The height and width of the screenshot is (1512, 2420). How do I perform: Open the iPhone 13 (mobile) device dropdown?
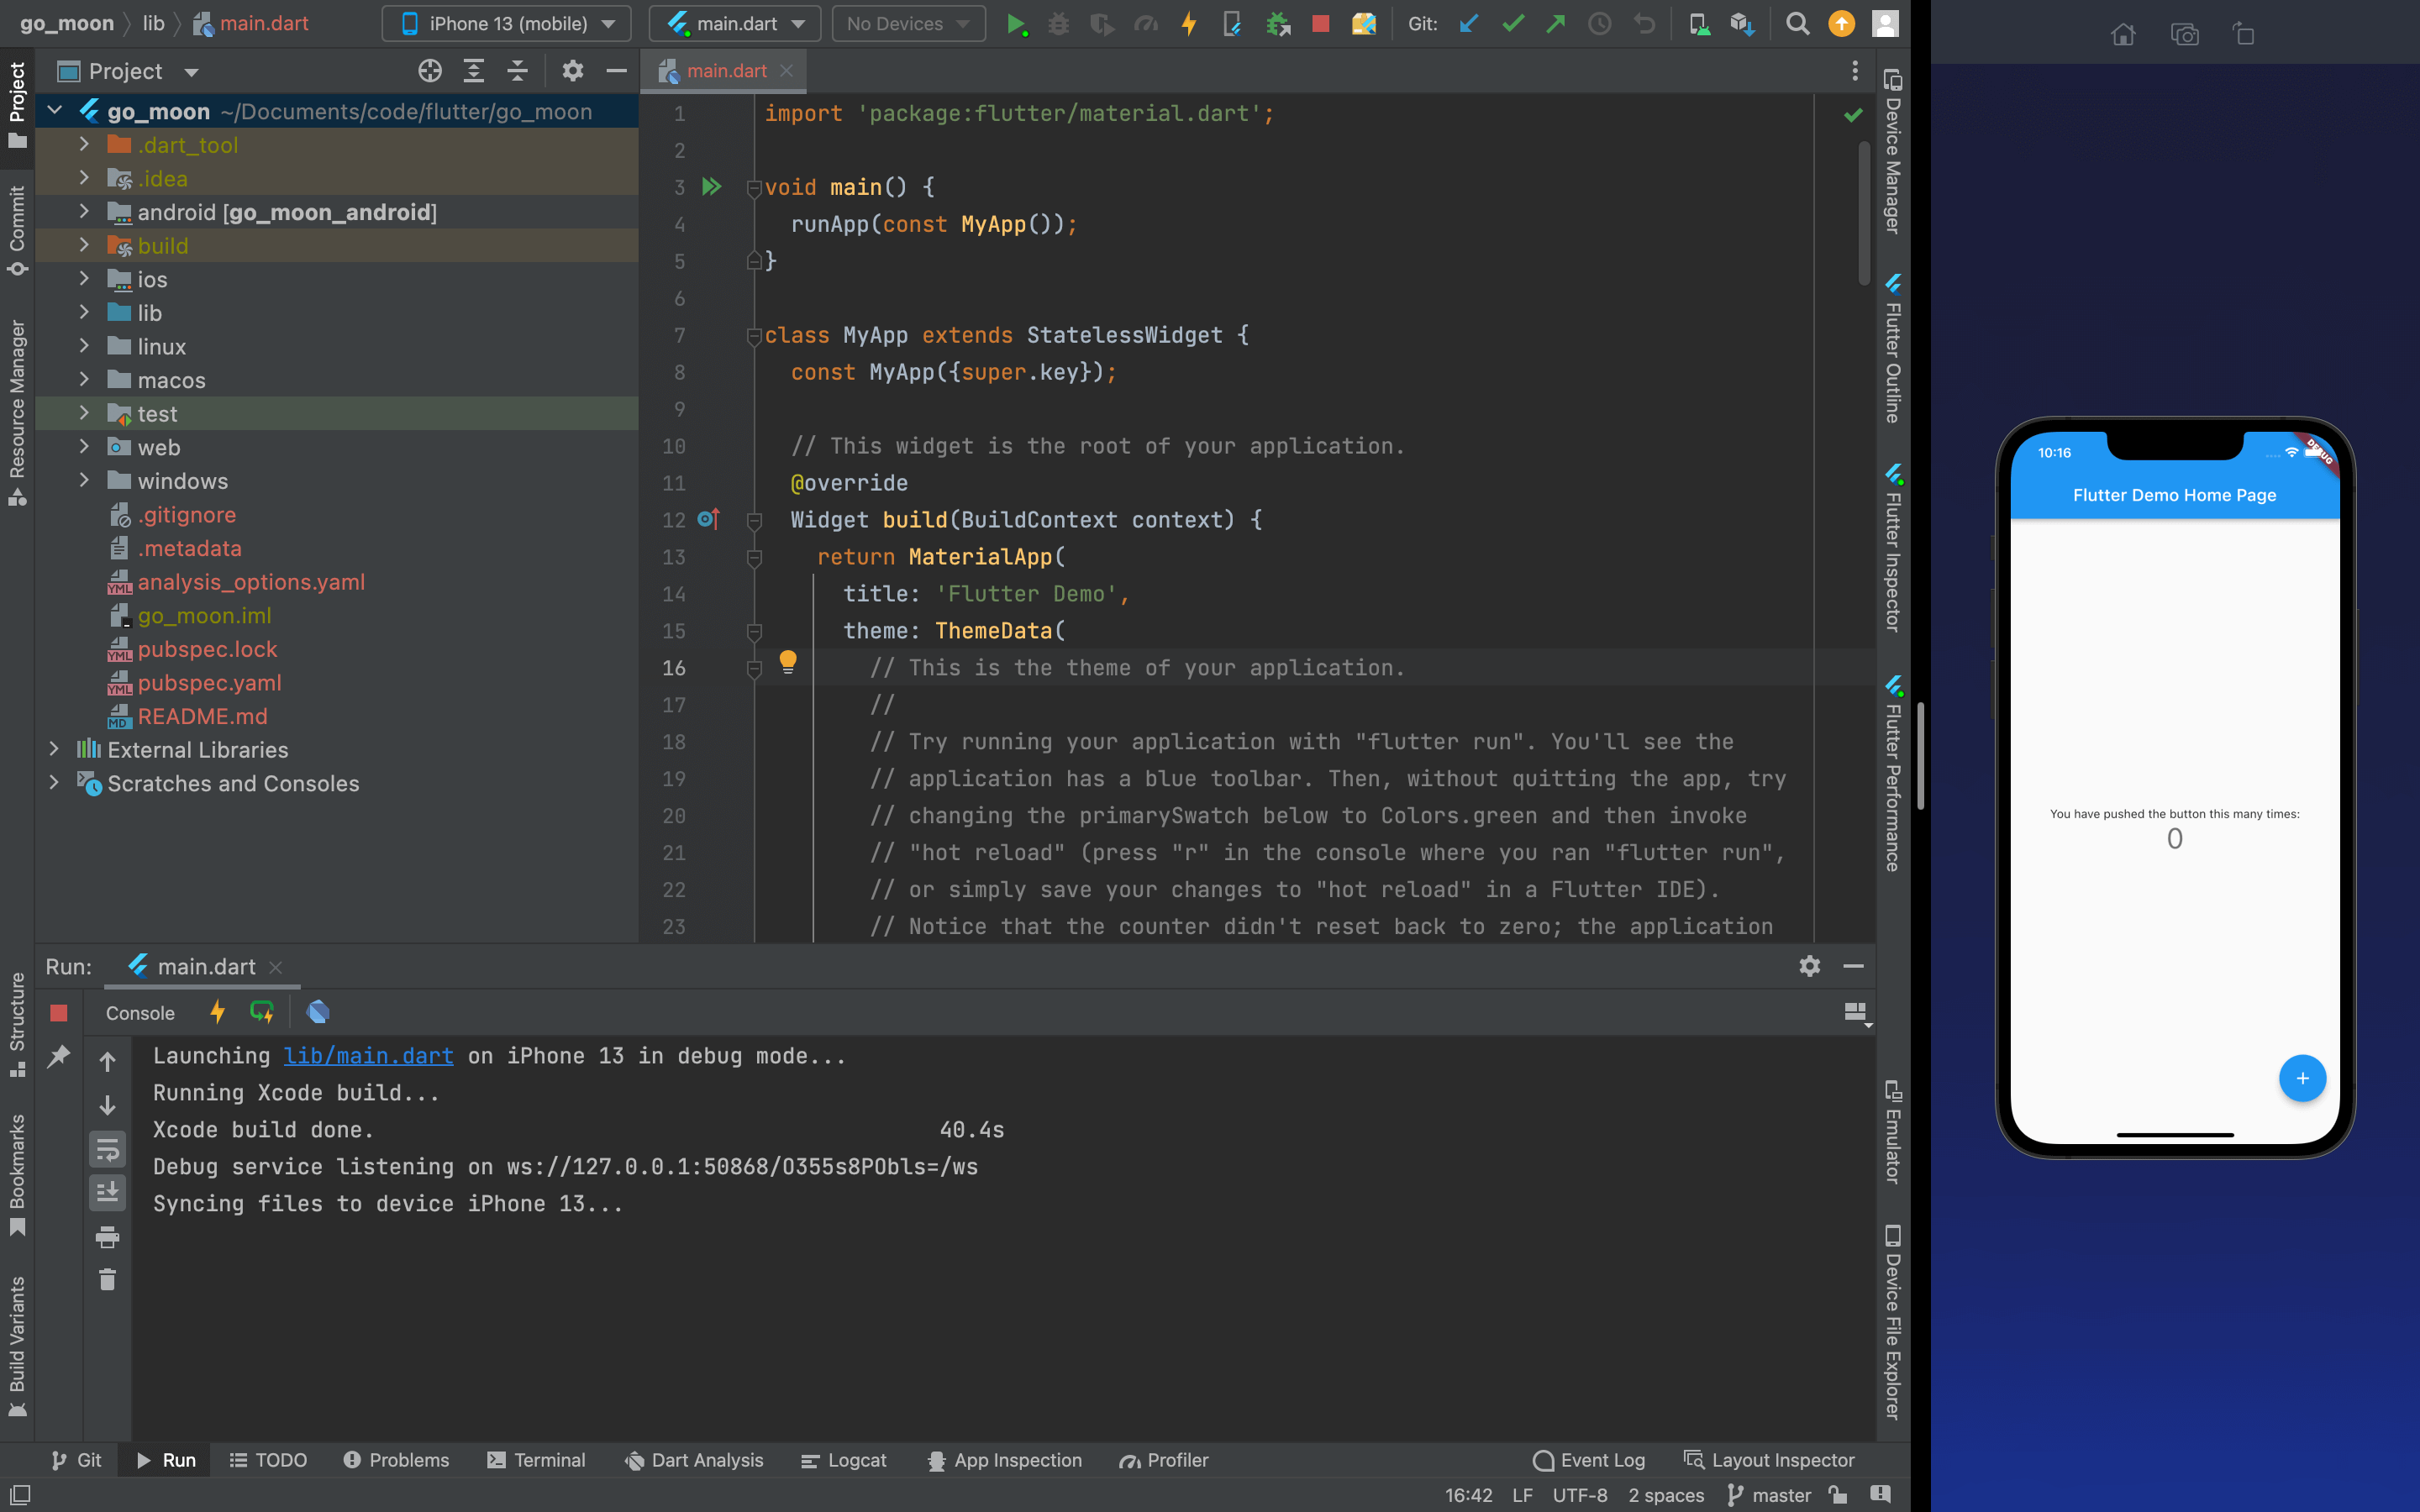507,24
